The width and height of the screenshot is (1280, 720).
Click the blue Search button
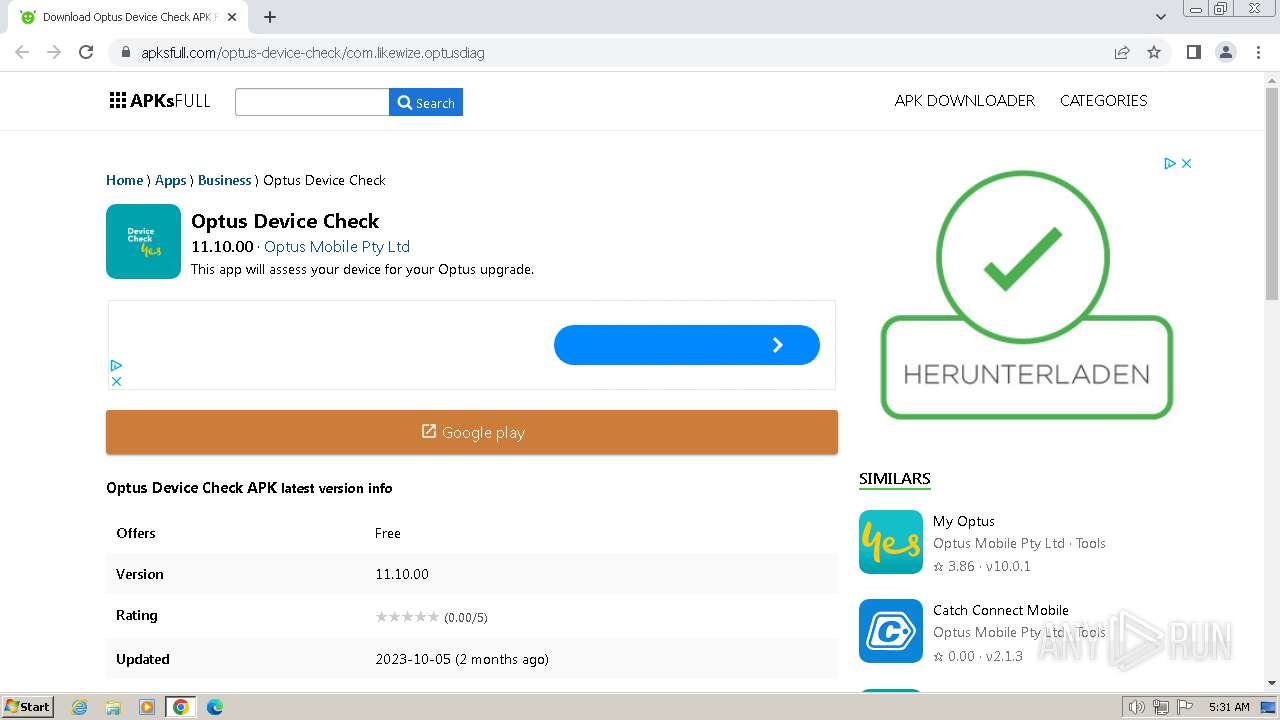[x=426, y=102]
